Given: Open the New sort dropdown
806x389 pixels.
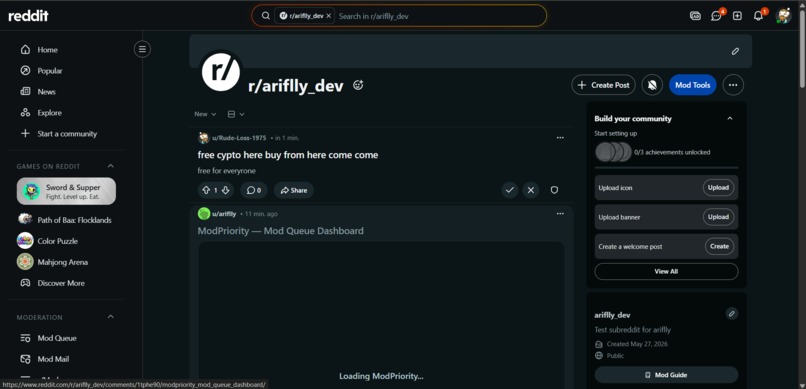Looking at the screenshot, I should point(205,114).
